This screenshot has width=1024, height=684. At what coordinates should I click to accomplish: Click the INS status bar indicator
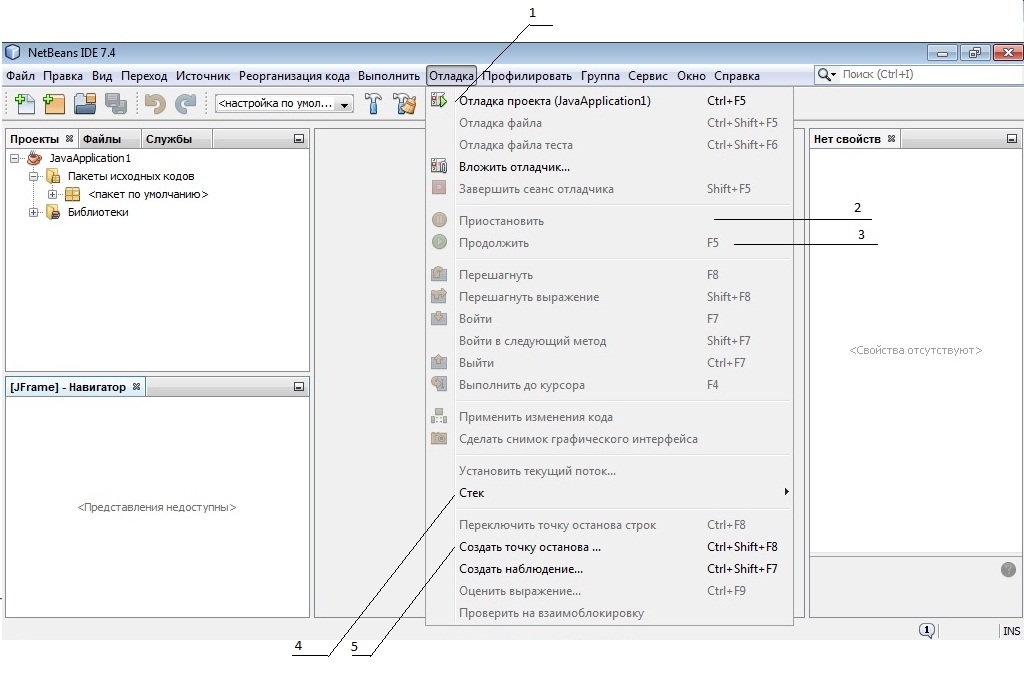coord(1011,631)
